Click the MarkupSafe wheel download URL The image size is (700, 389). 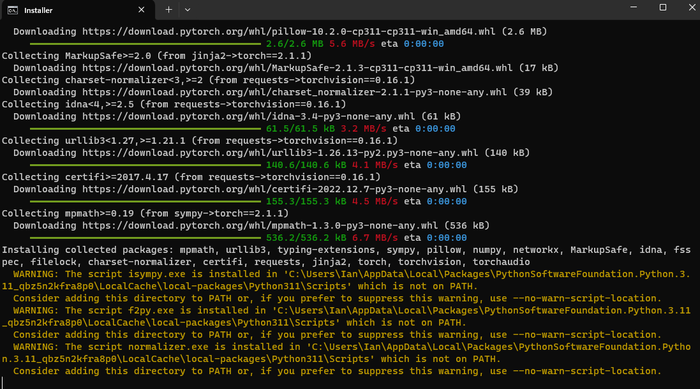click(x=297, y=68)
